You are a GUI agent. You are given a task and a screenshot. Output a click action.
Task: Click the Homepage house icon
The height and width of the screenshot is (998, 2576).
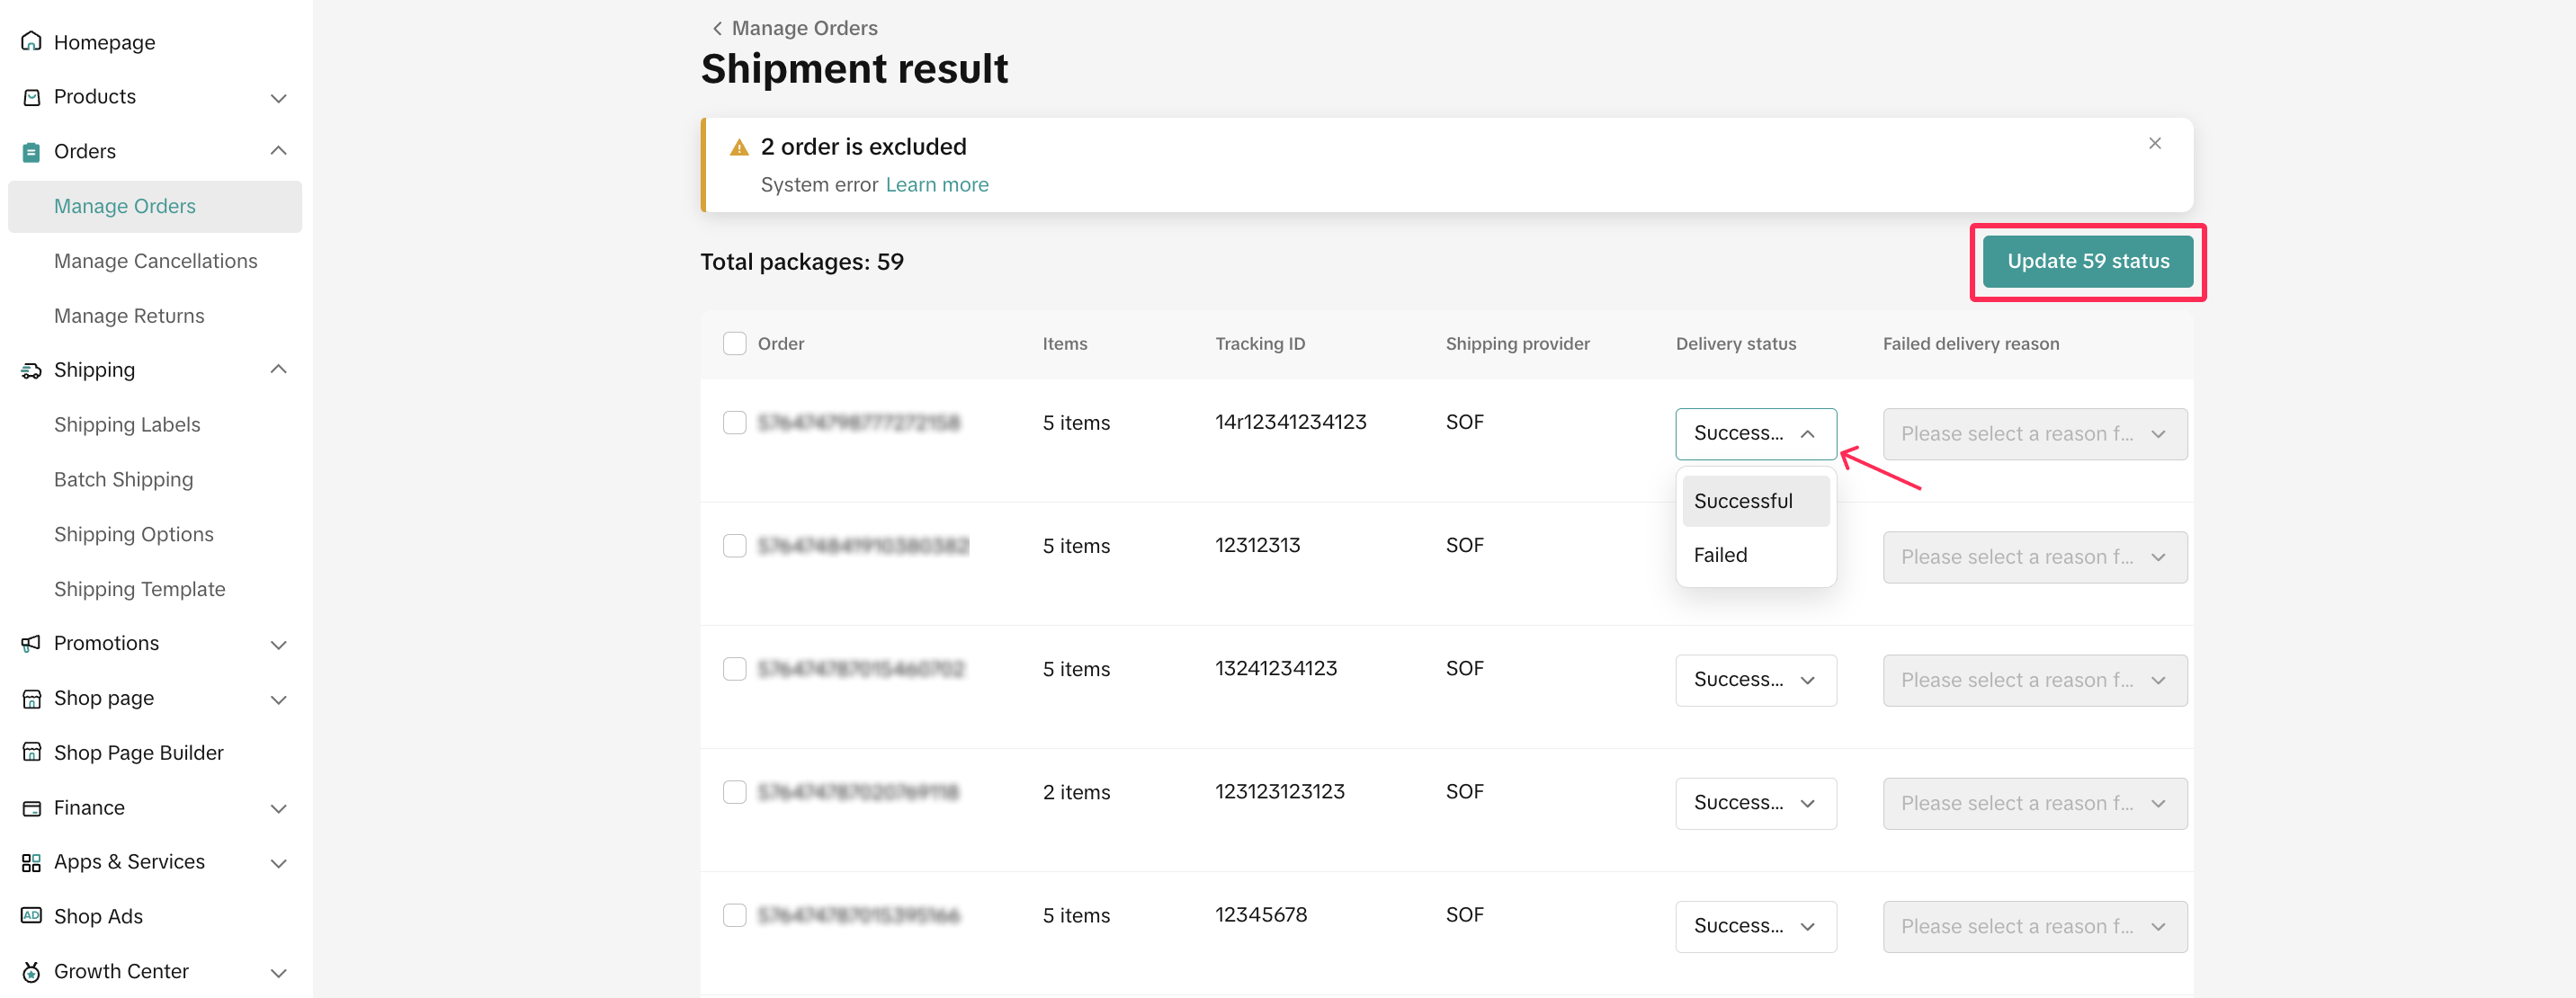31,42
